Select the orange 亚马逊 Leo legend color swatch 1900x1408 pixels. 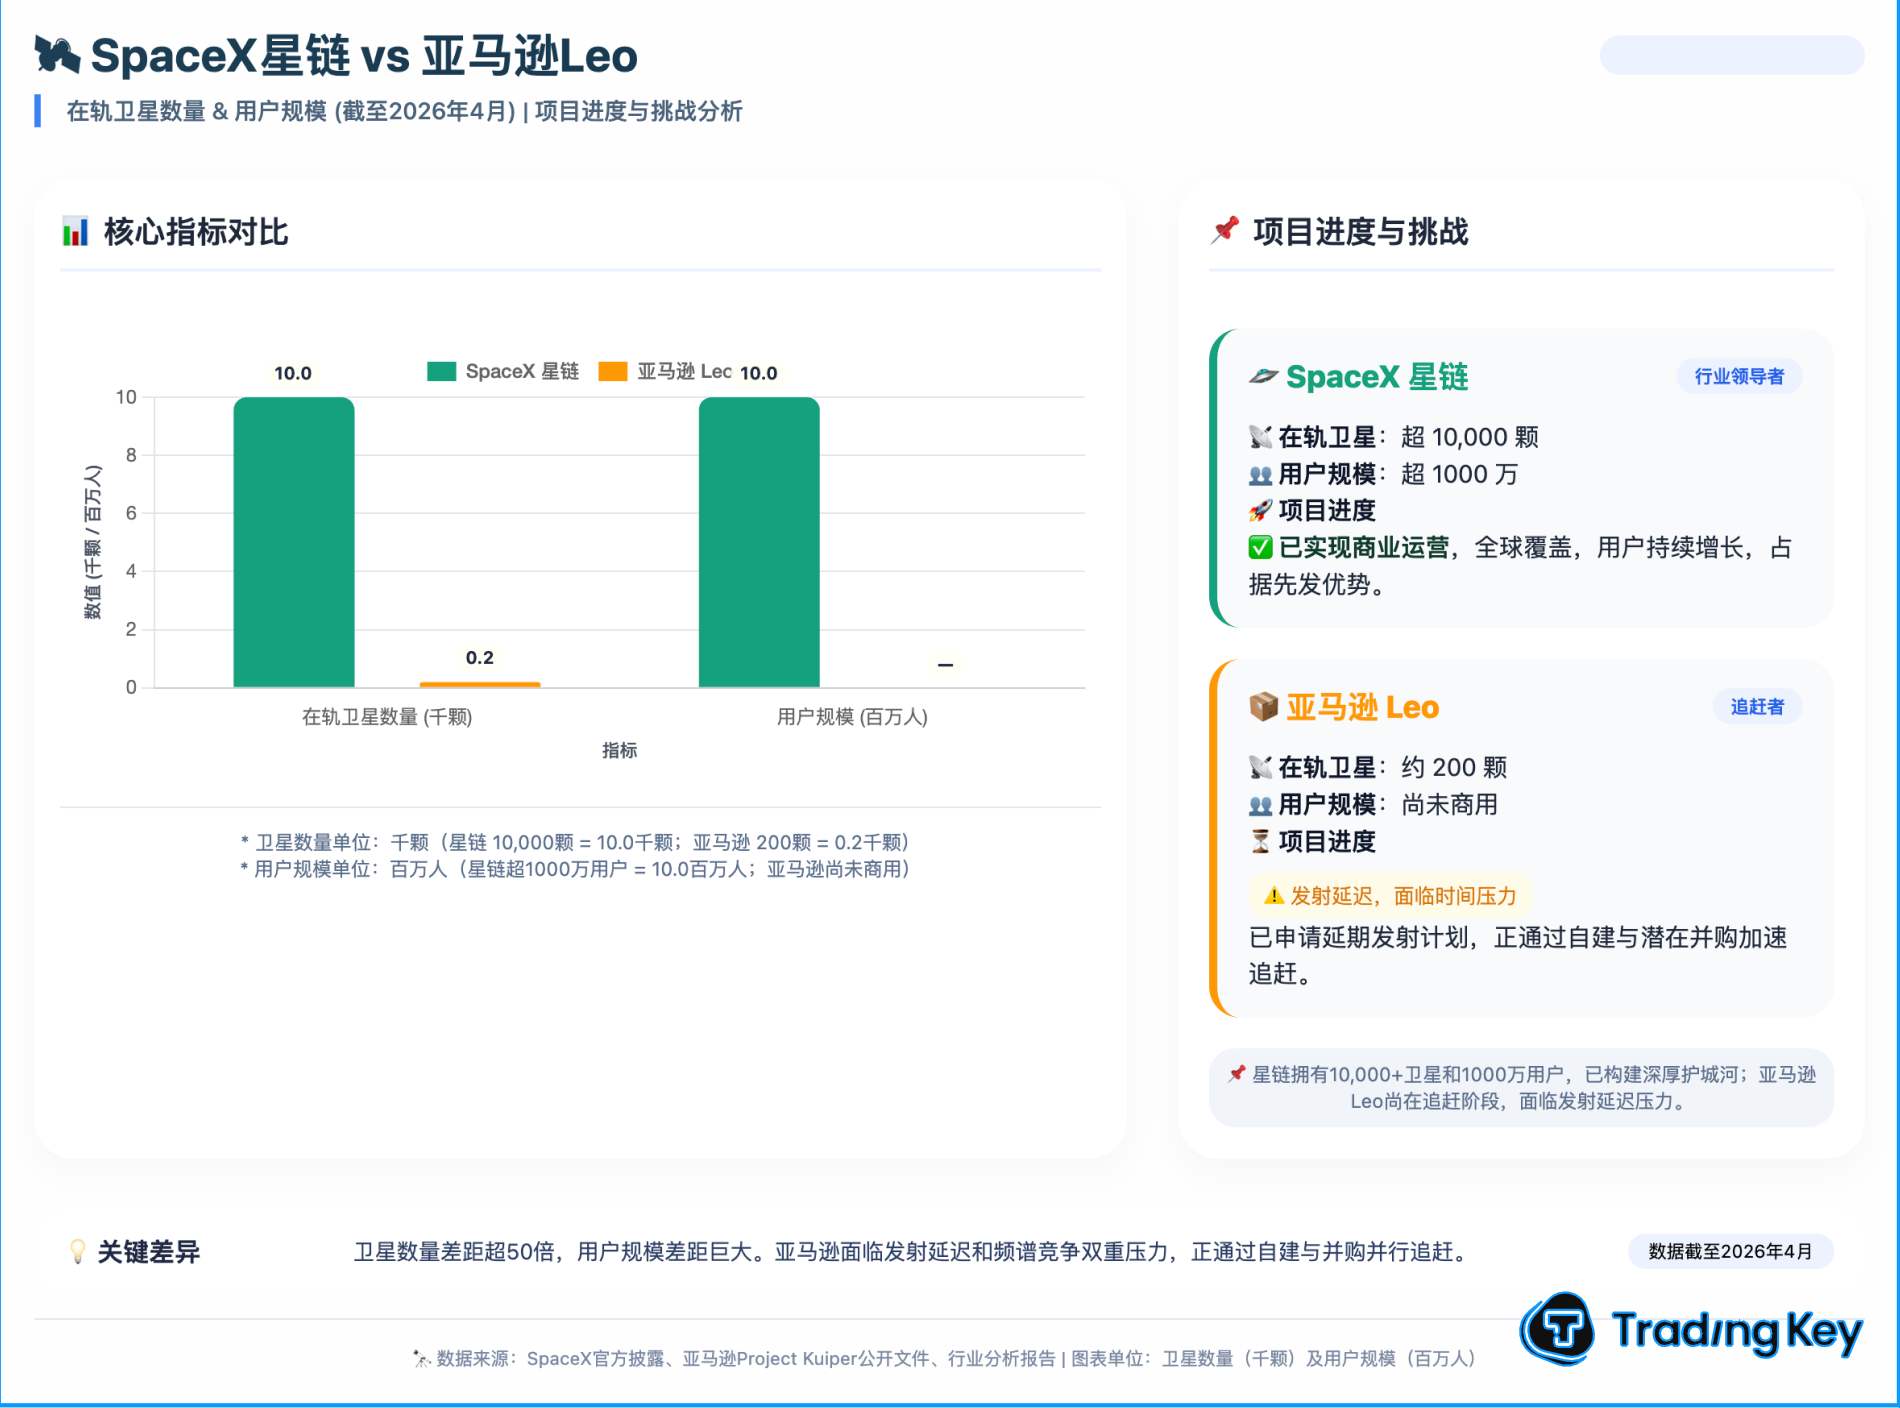point(612,372)
